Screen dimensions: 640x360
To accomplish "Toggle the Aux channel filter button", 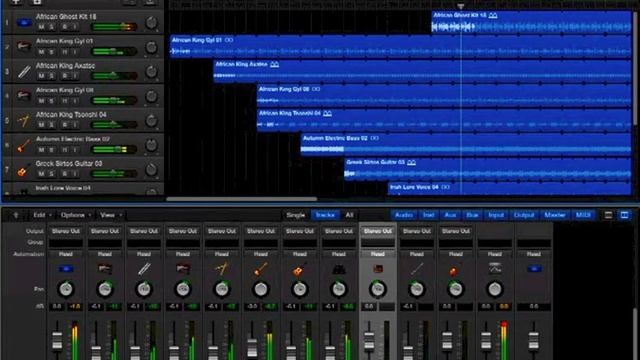I will [450, 215].
